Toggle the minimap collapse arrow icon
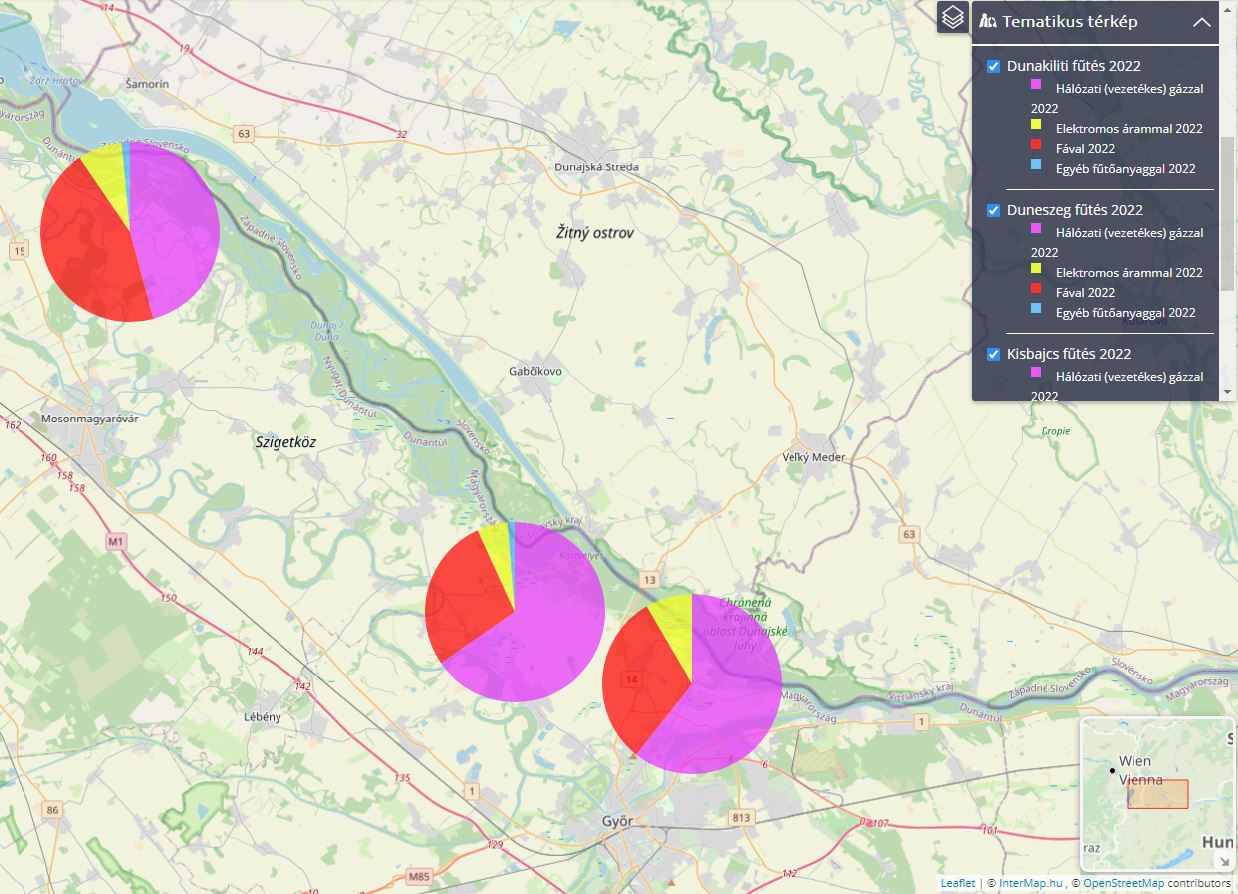Screen dimensions: 1238x894 pyautogui.click(x=1223, y=861)
